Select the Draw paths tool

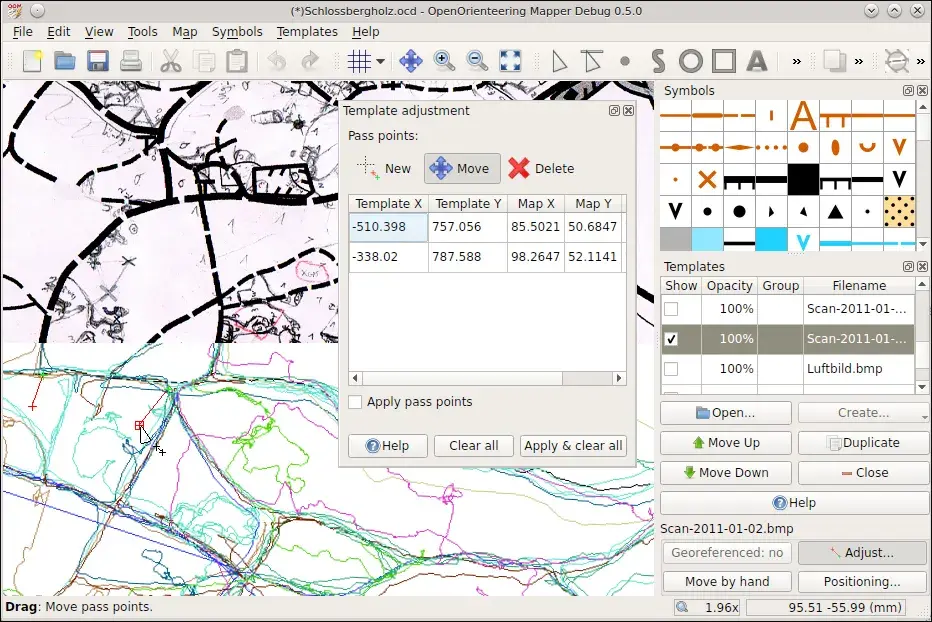click(x=658, y=61)
